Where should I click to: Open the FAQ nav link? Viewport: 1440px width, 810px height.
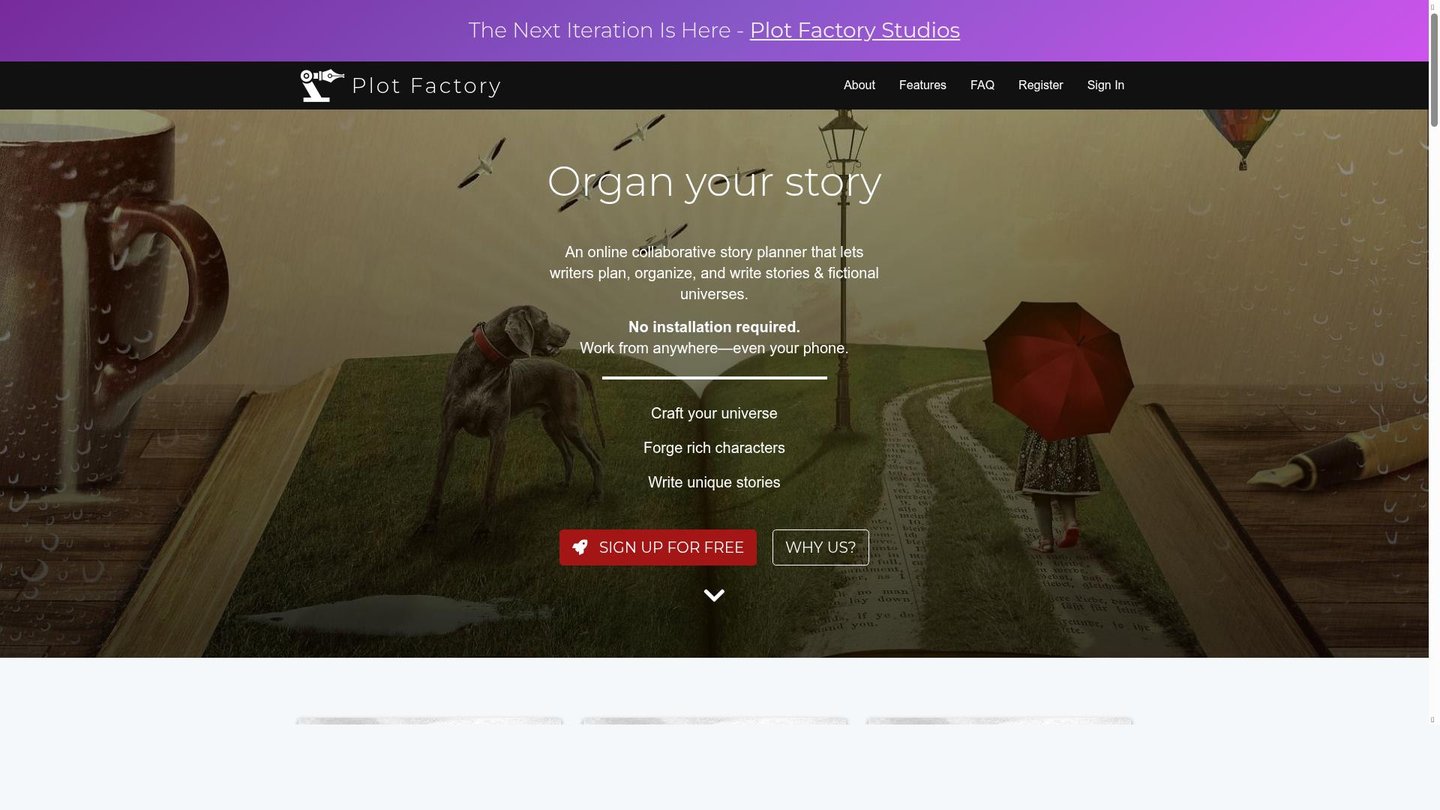tap(982, 85)
